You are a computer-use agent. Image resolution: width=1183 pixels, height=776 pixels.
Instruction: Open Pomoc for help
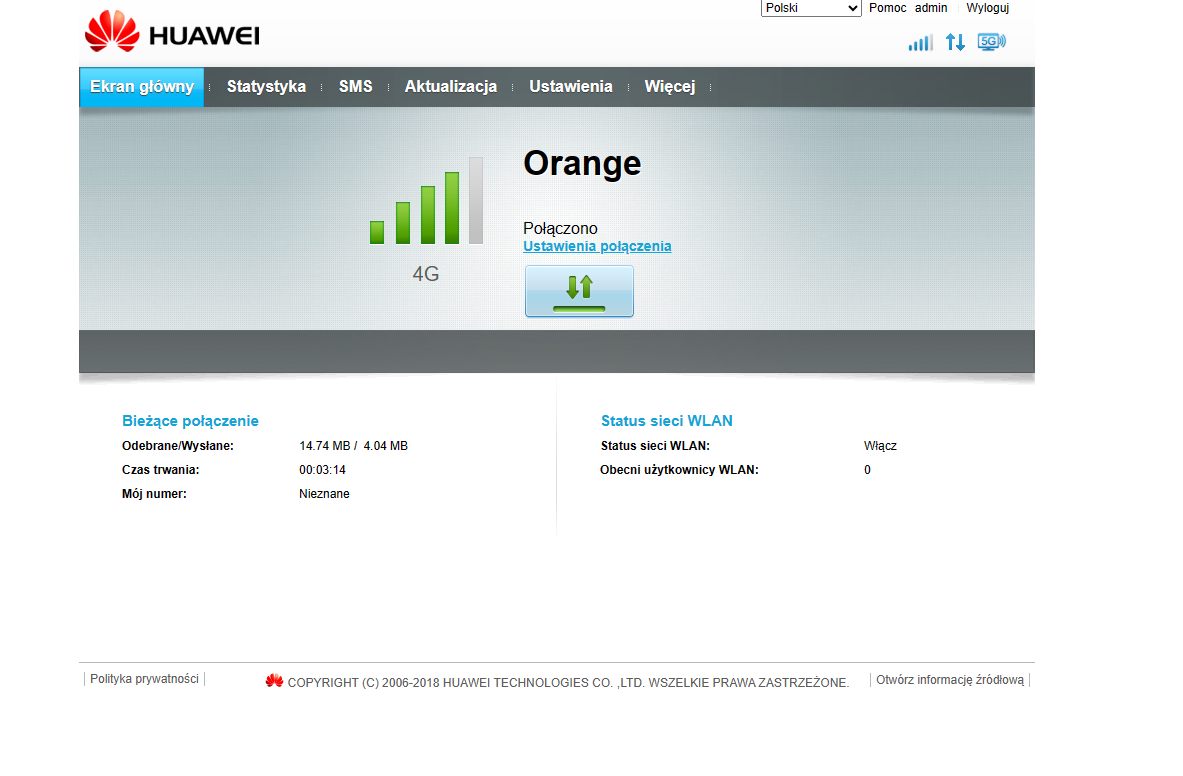click(886, 8)
